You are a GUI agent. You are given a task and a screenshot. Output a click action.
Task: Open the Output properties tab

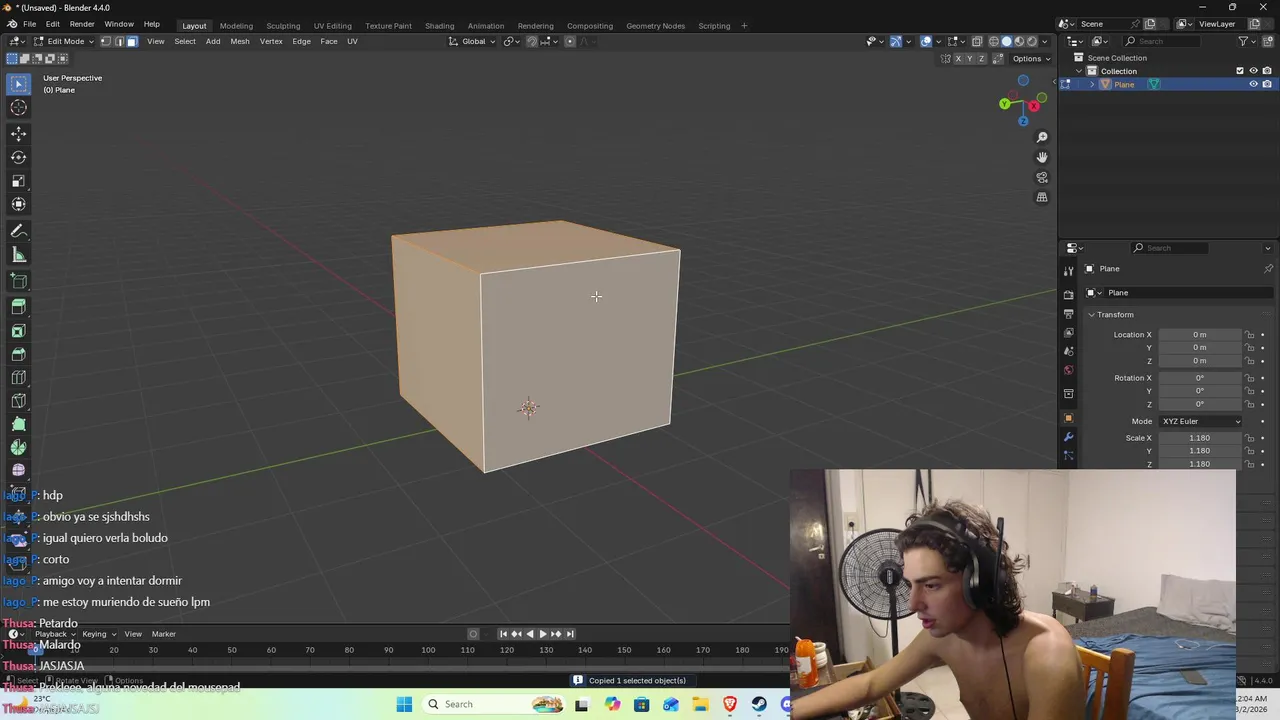pos(1068,314)
